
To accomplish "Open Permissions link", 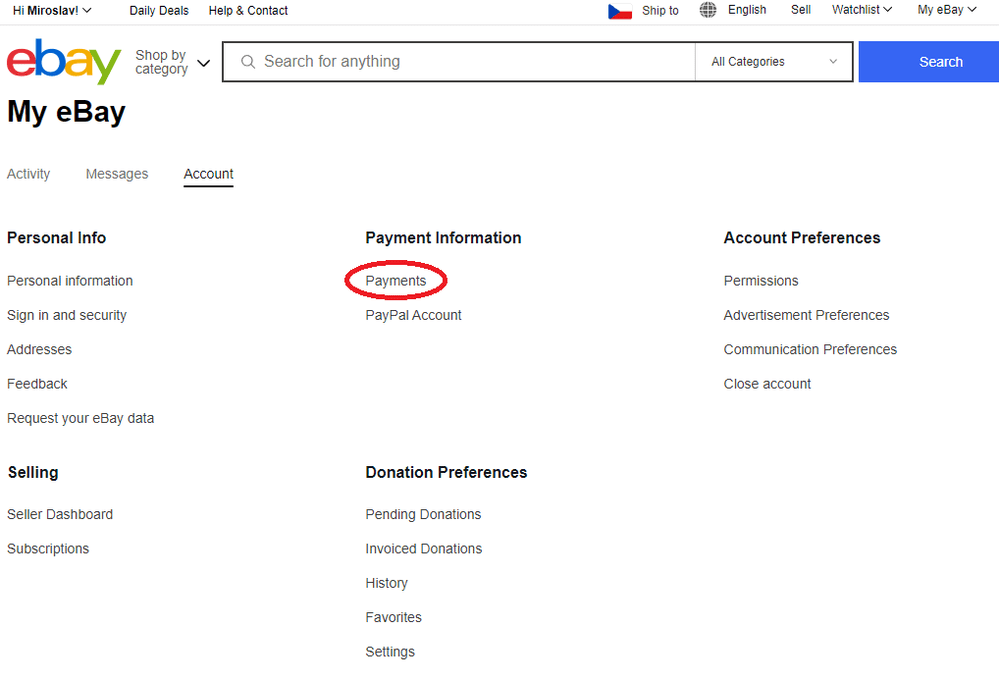I will click(x=761, y=281).
